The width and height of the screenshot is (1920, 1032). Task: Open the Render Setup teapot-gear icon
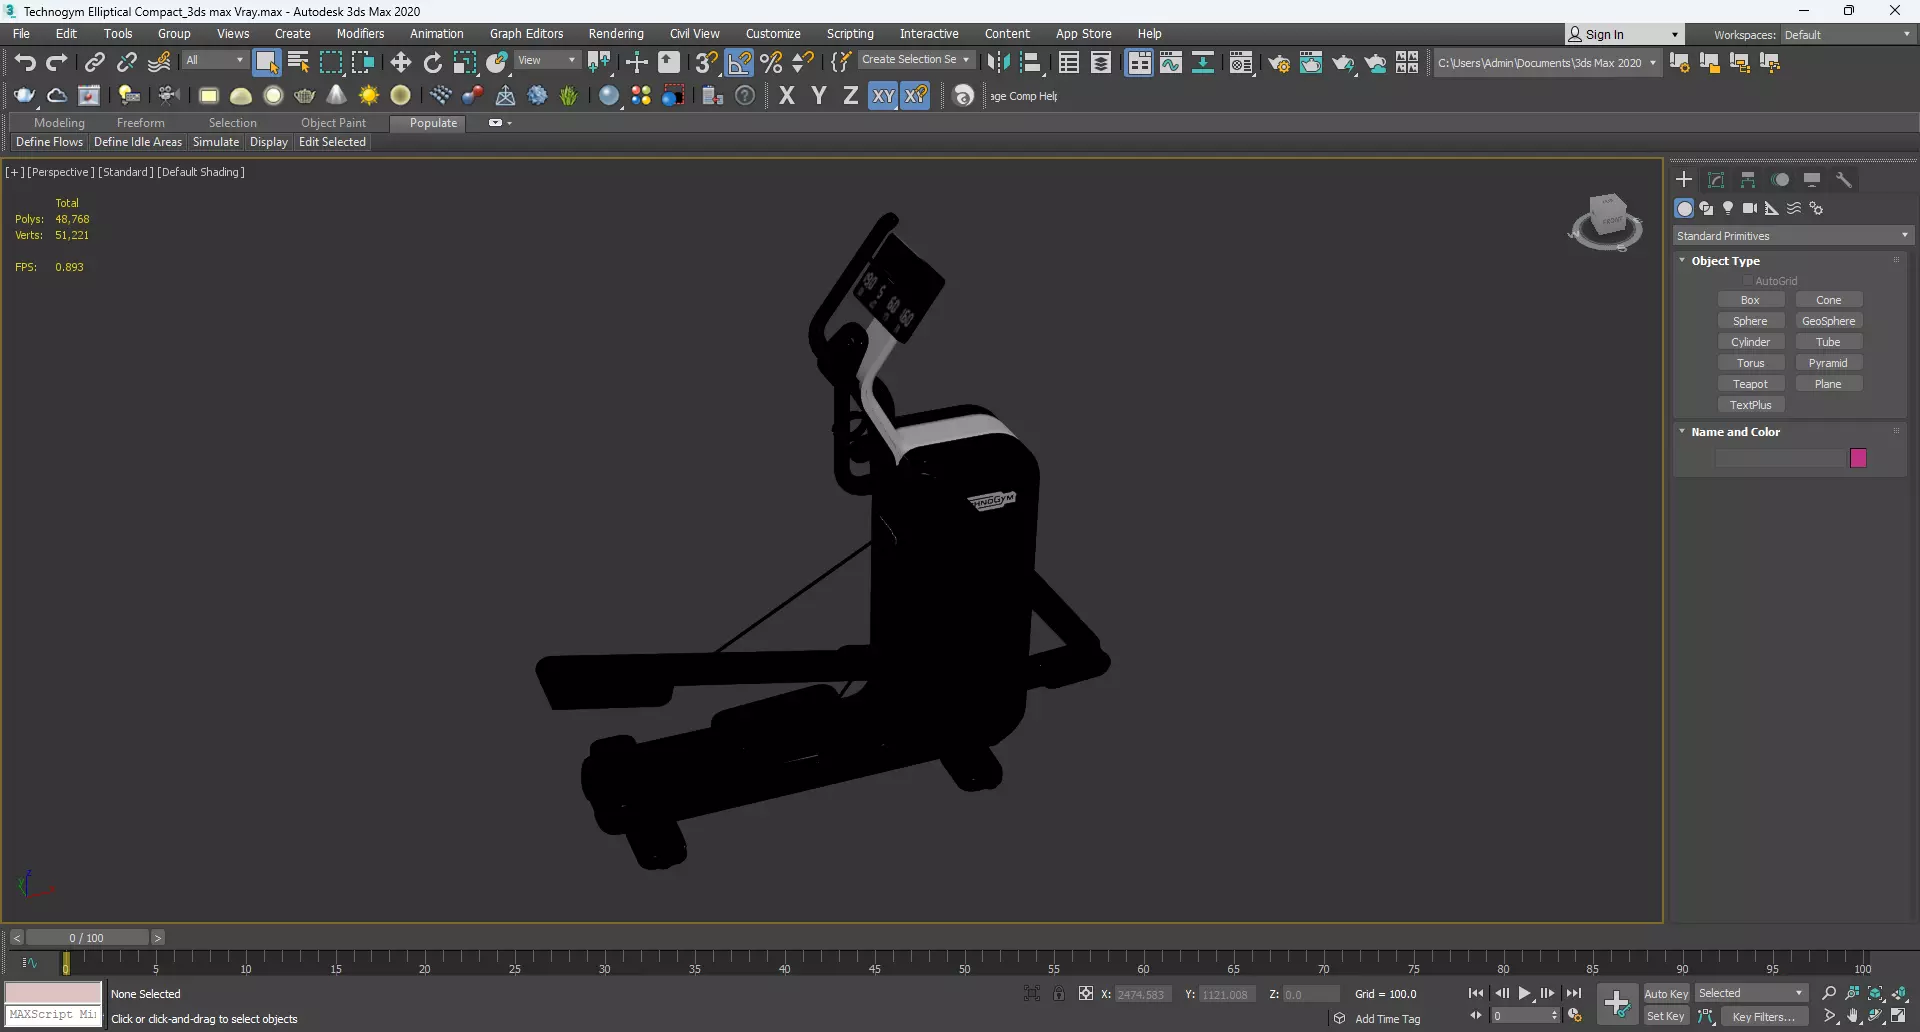[1279, 63]
